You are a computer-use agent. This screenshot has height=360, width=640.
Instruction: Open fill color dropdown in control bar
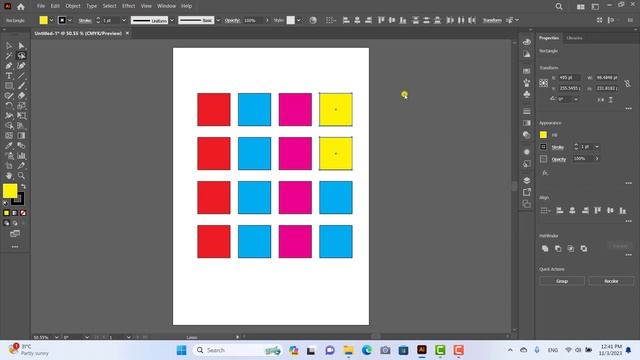[51, 20]
